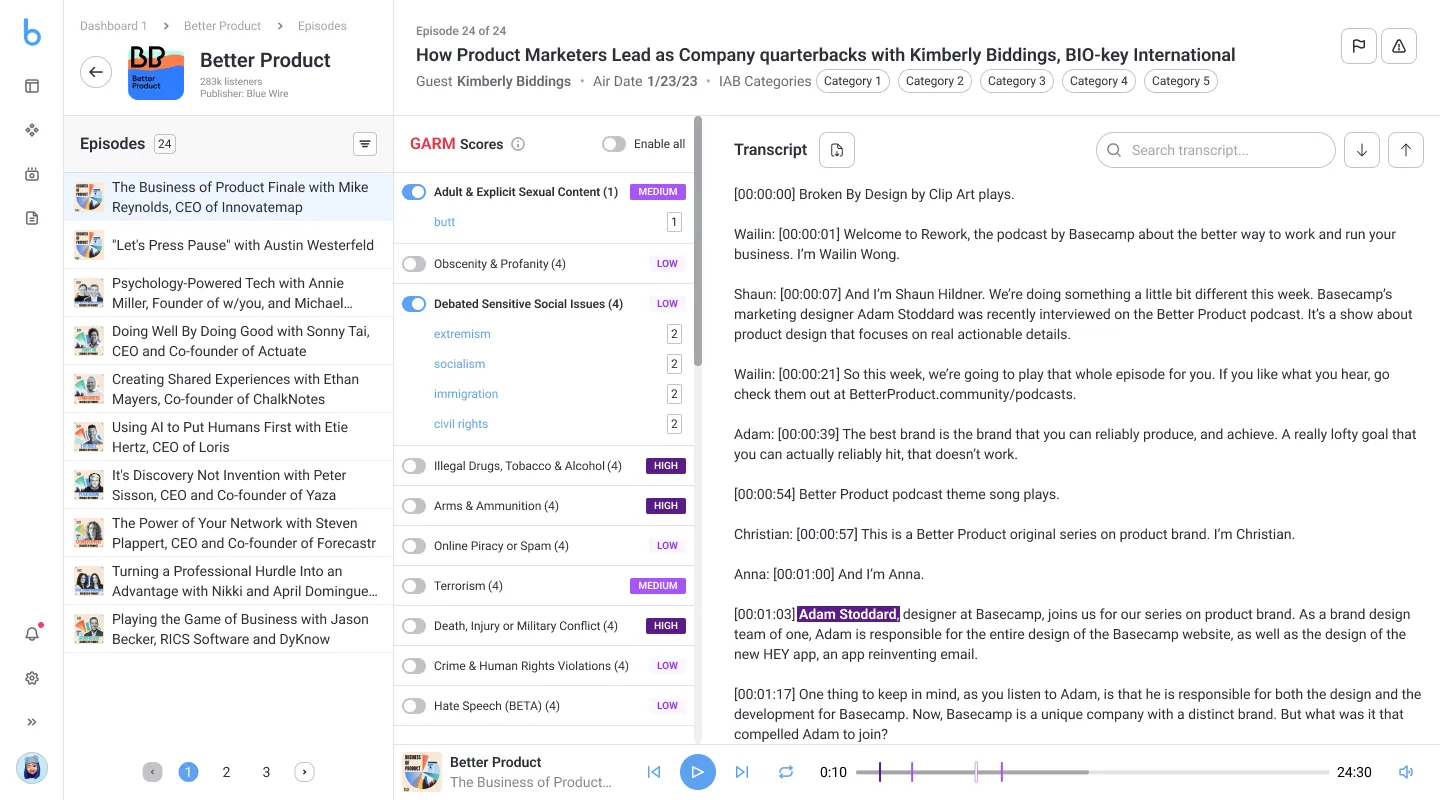Go to next episodes page
This screenshot has width=1440, height=800.
pos(304,772)
